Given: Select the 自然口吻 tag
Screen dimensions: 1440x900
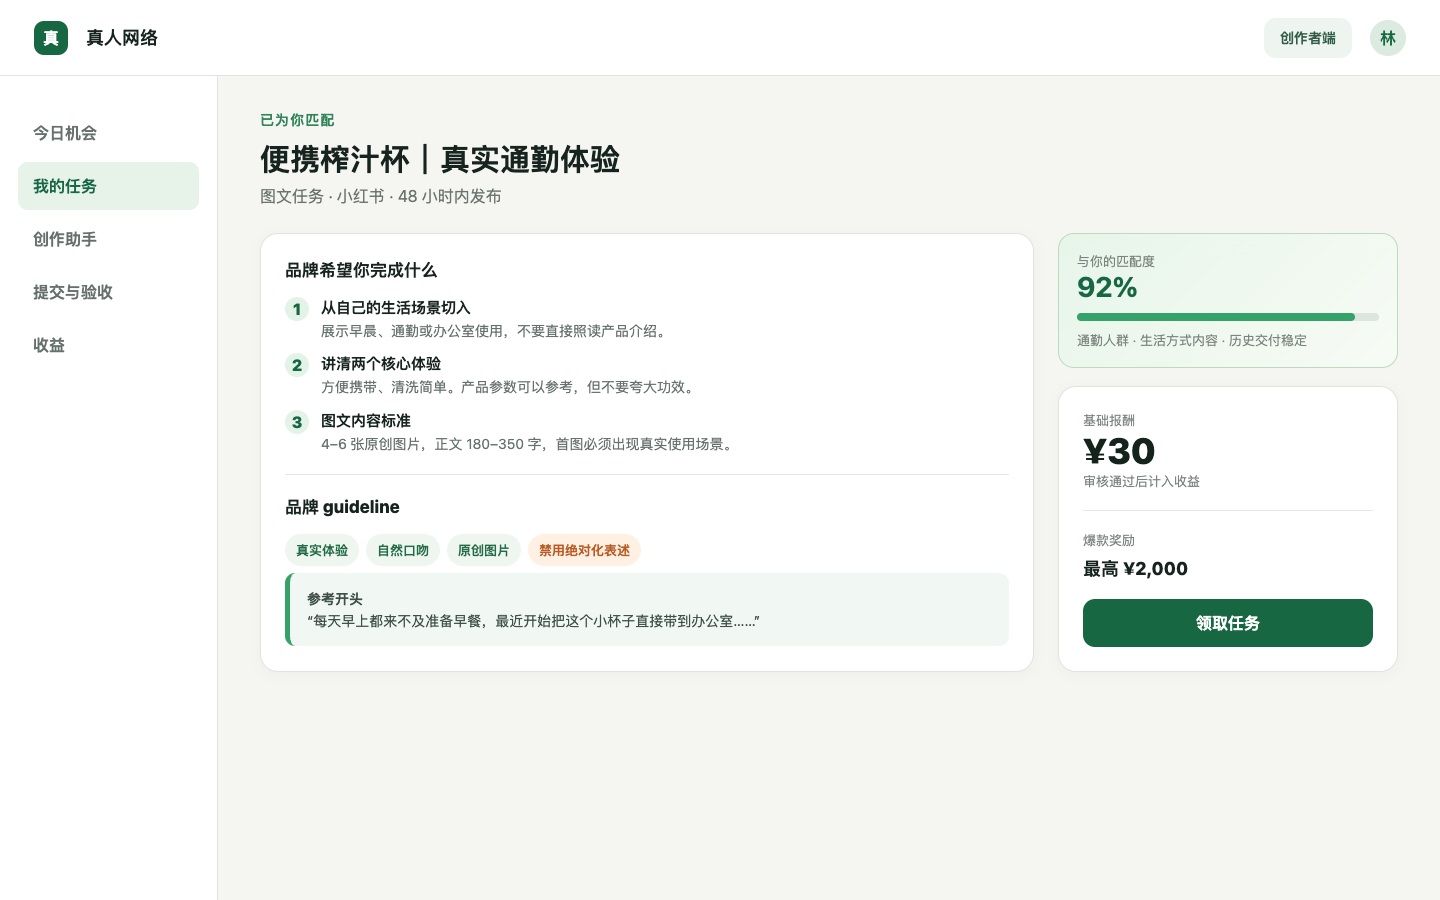Looking at the screenshot, I should (x=403, y=550).
